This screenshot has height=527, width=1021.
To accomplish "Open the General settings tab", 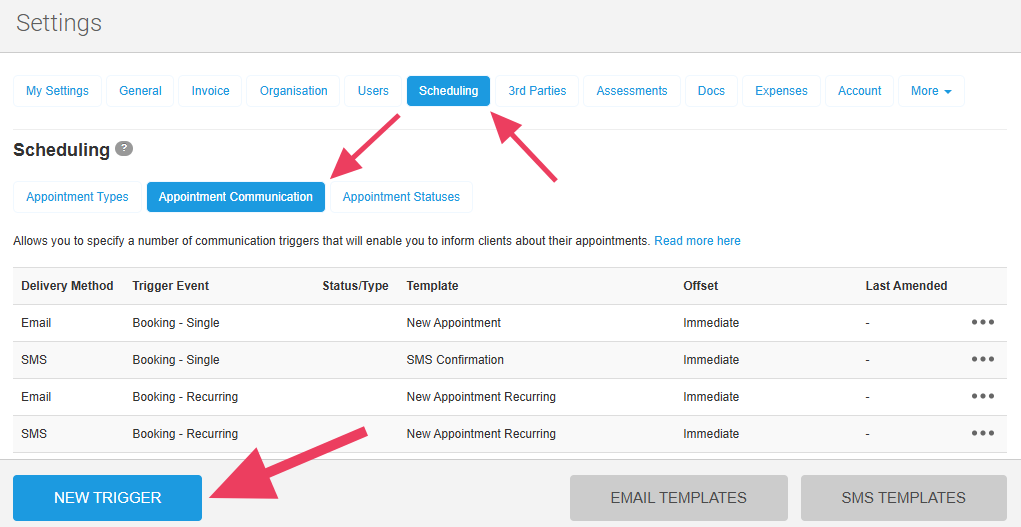I will pyautogui.click(x=140, y=91).
